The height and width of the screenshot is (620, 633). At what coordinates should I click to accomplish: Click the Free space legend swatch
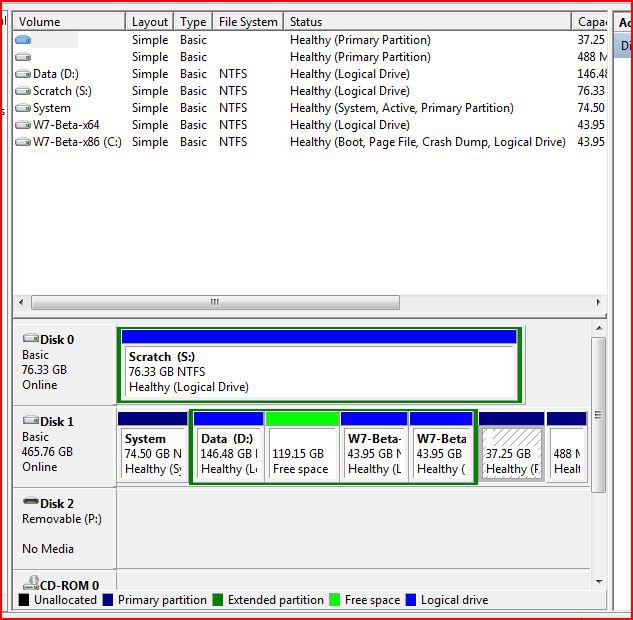[335, 600]
